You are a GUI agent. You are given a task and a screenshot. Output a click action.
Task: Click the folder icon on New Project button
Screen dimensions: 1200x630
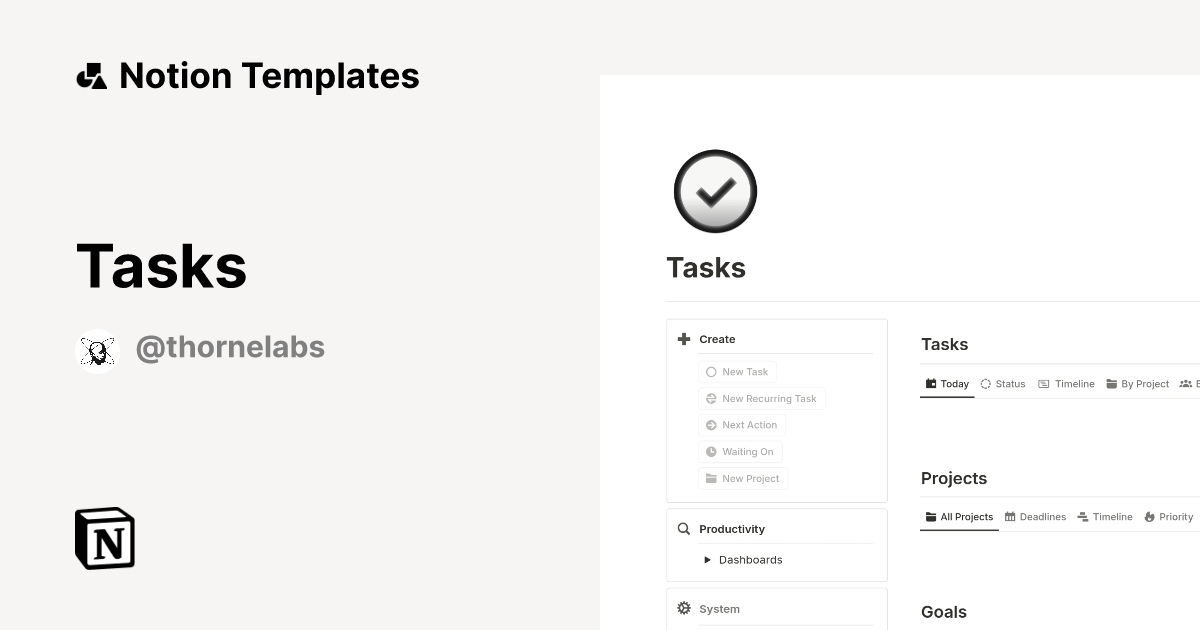pos(710,478)
